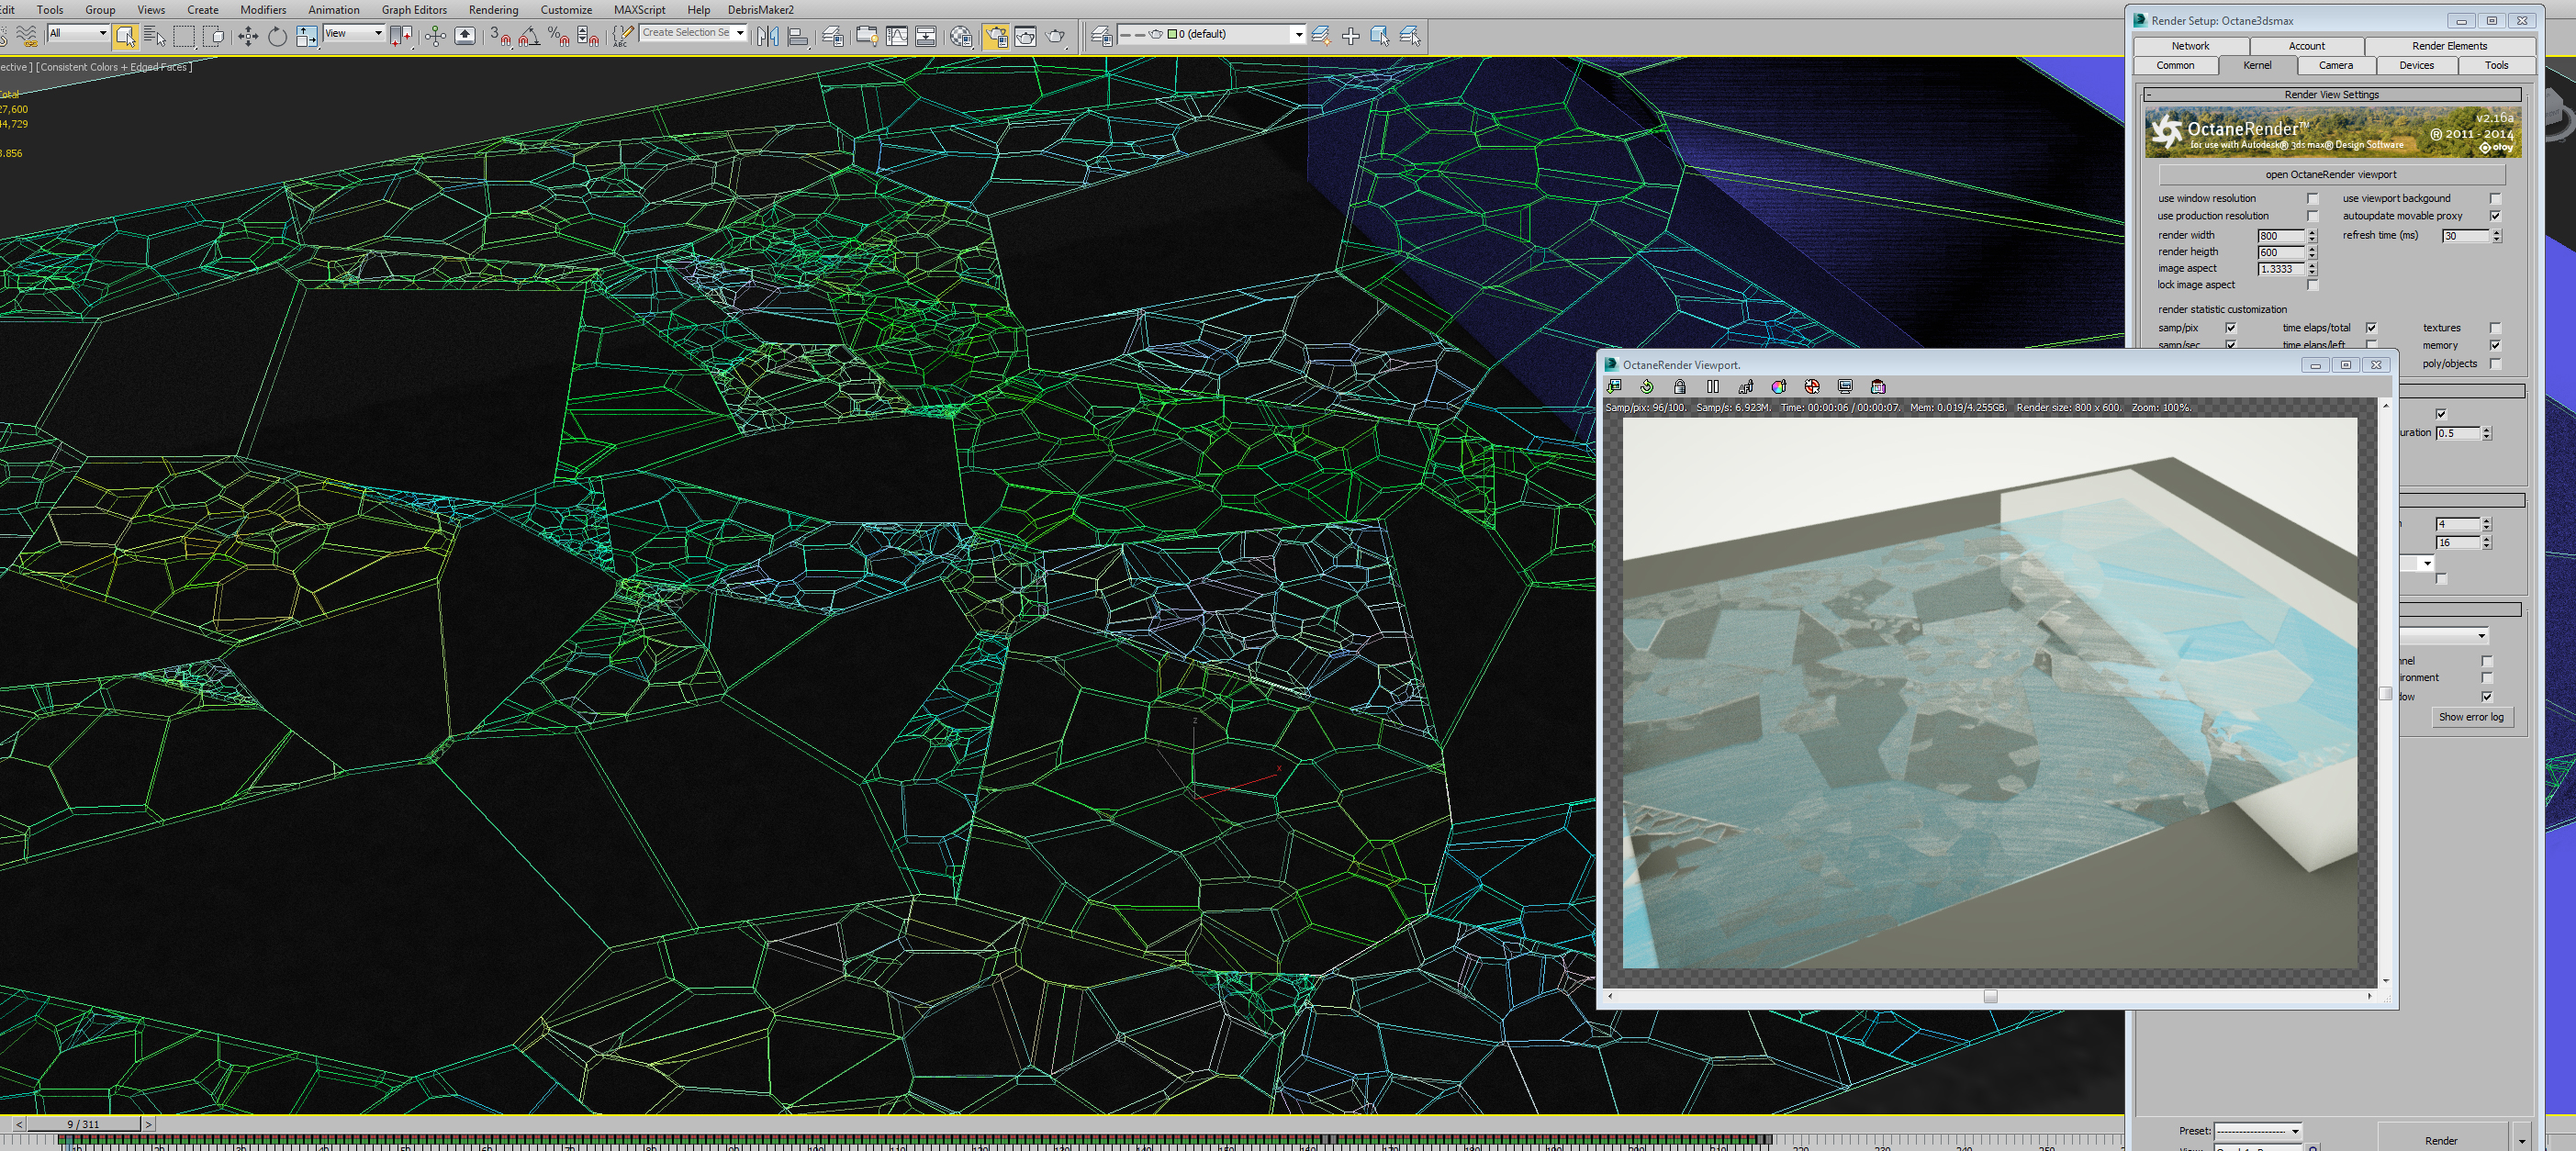Toggle Angle Snap in main toolbar
Image resolution: width=2576 pixels, height=1151 pixels.
(529, 37)
